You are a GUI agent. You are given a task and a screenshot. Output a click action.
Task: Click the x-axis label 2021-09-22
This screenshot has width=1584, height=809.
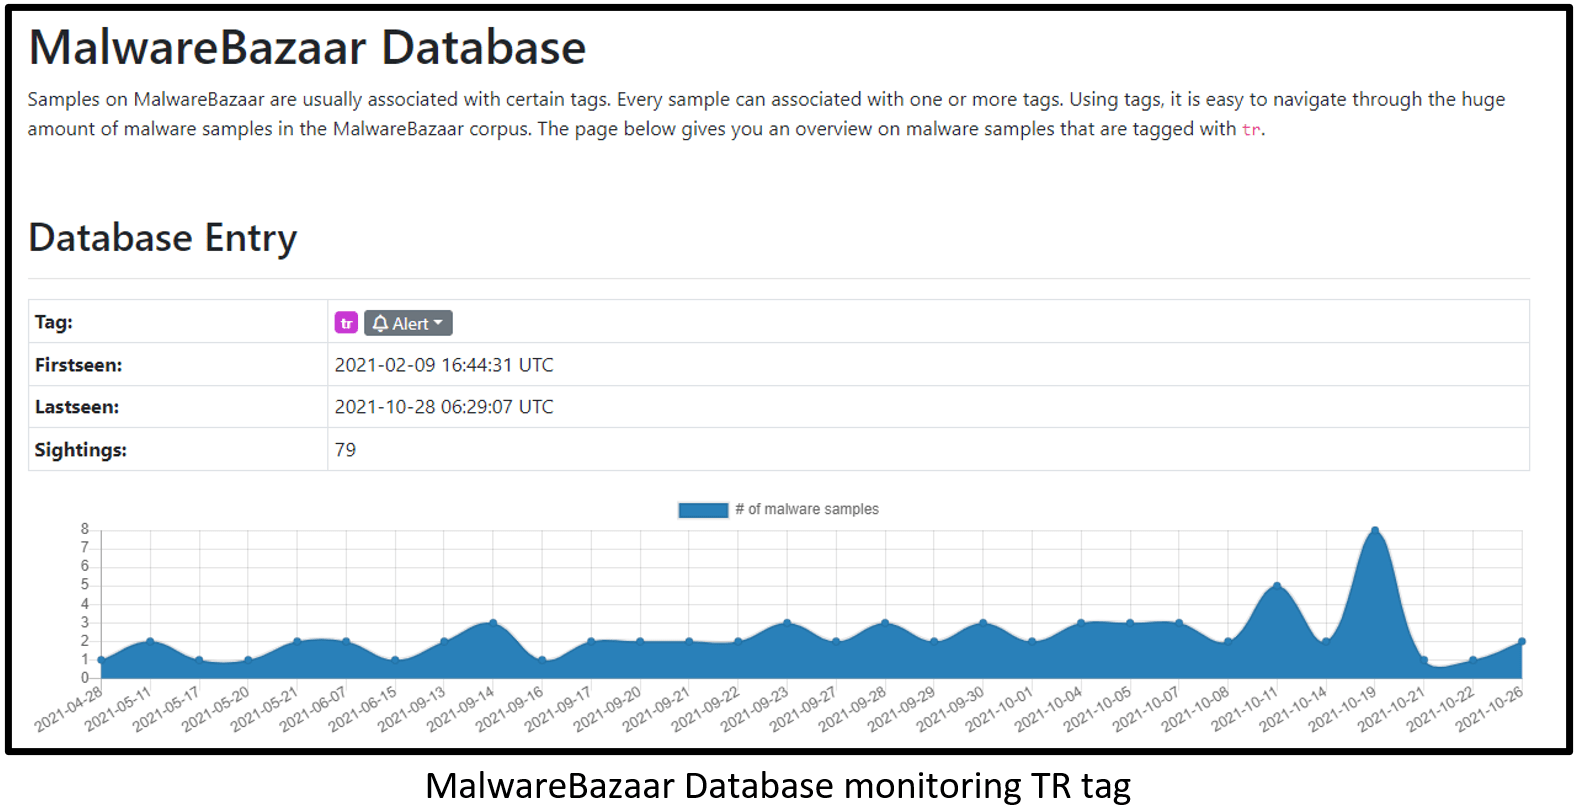706,708
